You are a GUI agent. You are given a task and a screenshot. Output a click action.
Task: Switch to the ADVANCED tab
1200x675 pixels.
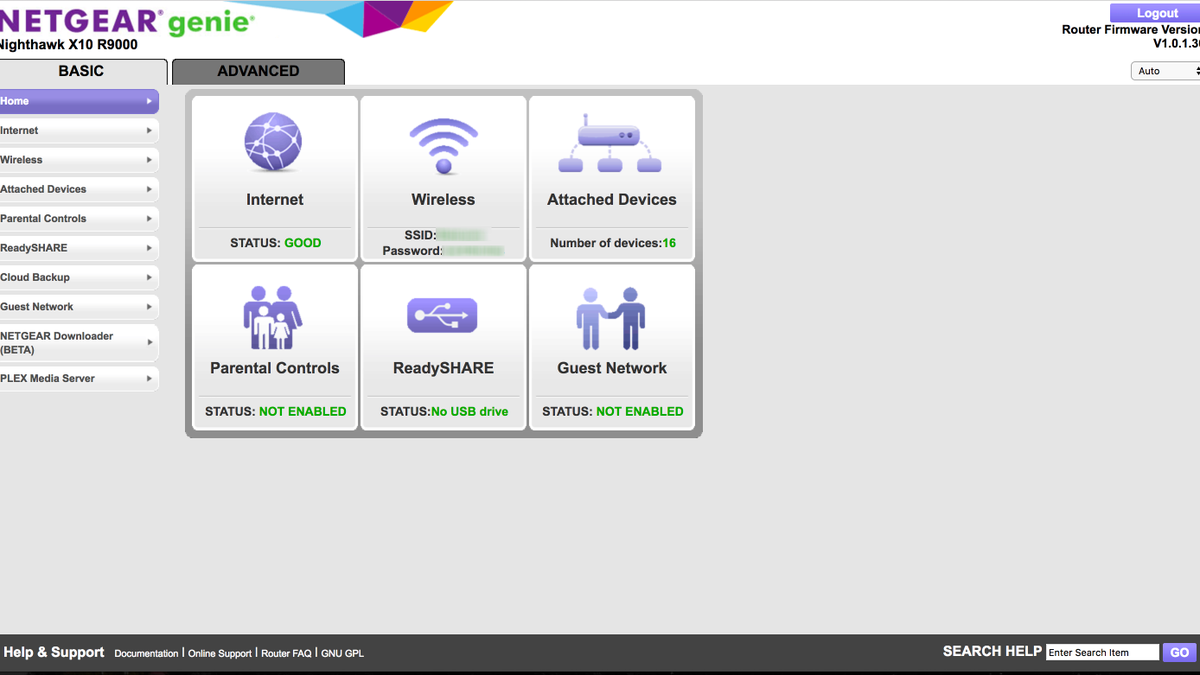(258, 71)
